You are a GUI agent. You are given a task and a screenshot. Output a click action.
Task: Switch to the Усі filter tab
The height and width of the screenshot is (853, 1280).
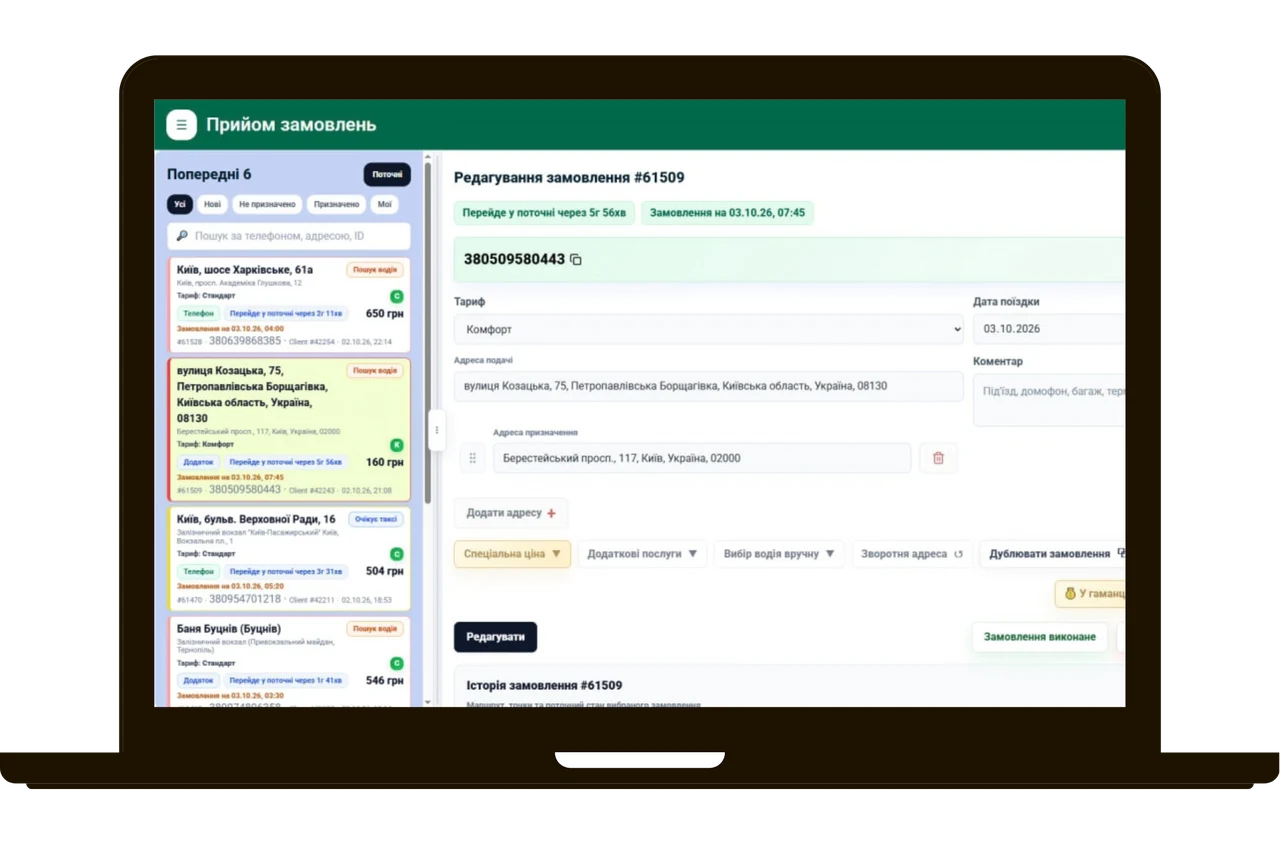click(180, 204)
